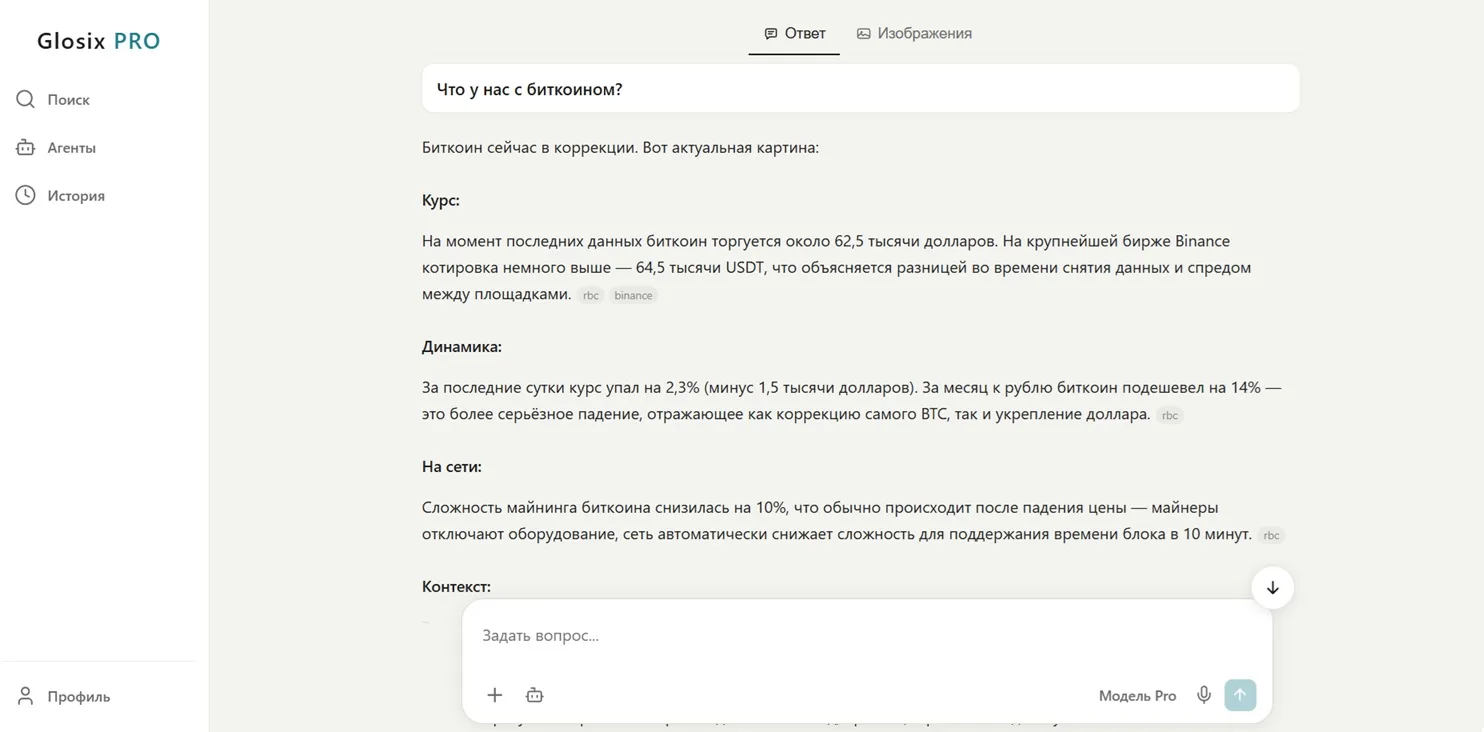Open the rbc citation under Динамика section
The width and height of the screenshot is (1484, 732).
coord(1170,415)
